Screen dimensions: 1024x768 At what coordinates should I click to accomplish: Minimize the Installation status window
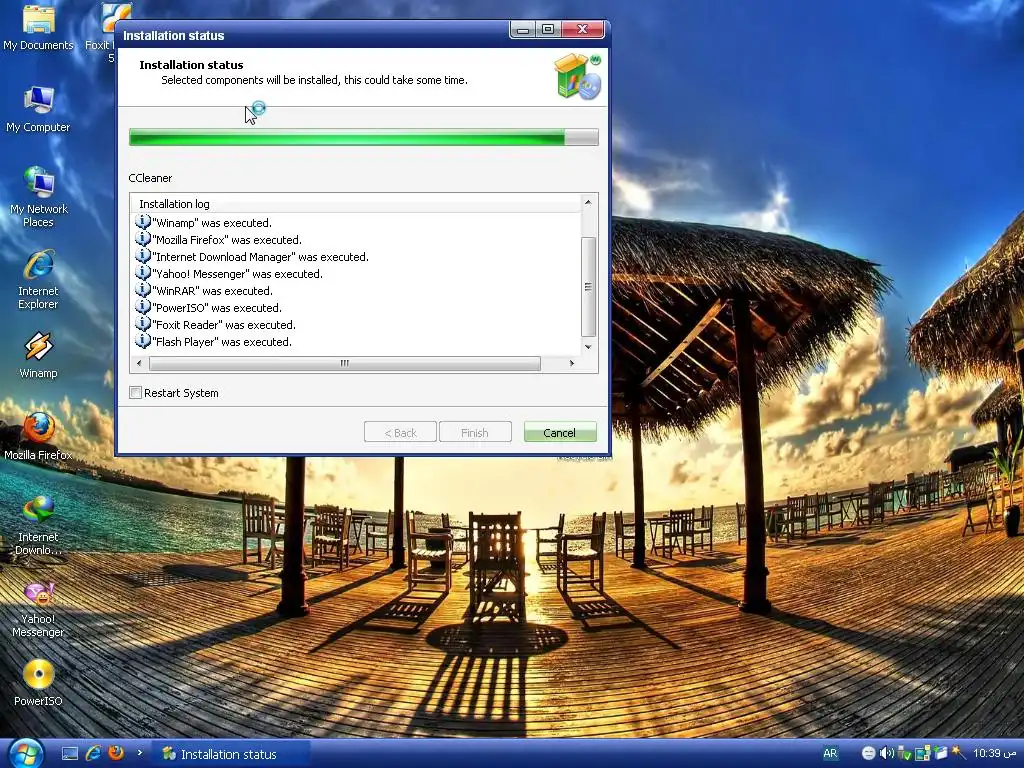pos(523,29)
